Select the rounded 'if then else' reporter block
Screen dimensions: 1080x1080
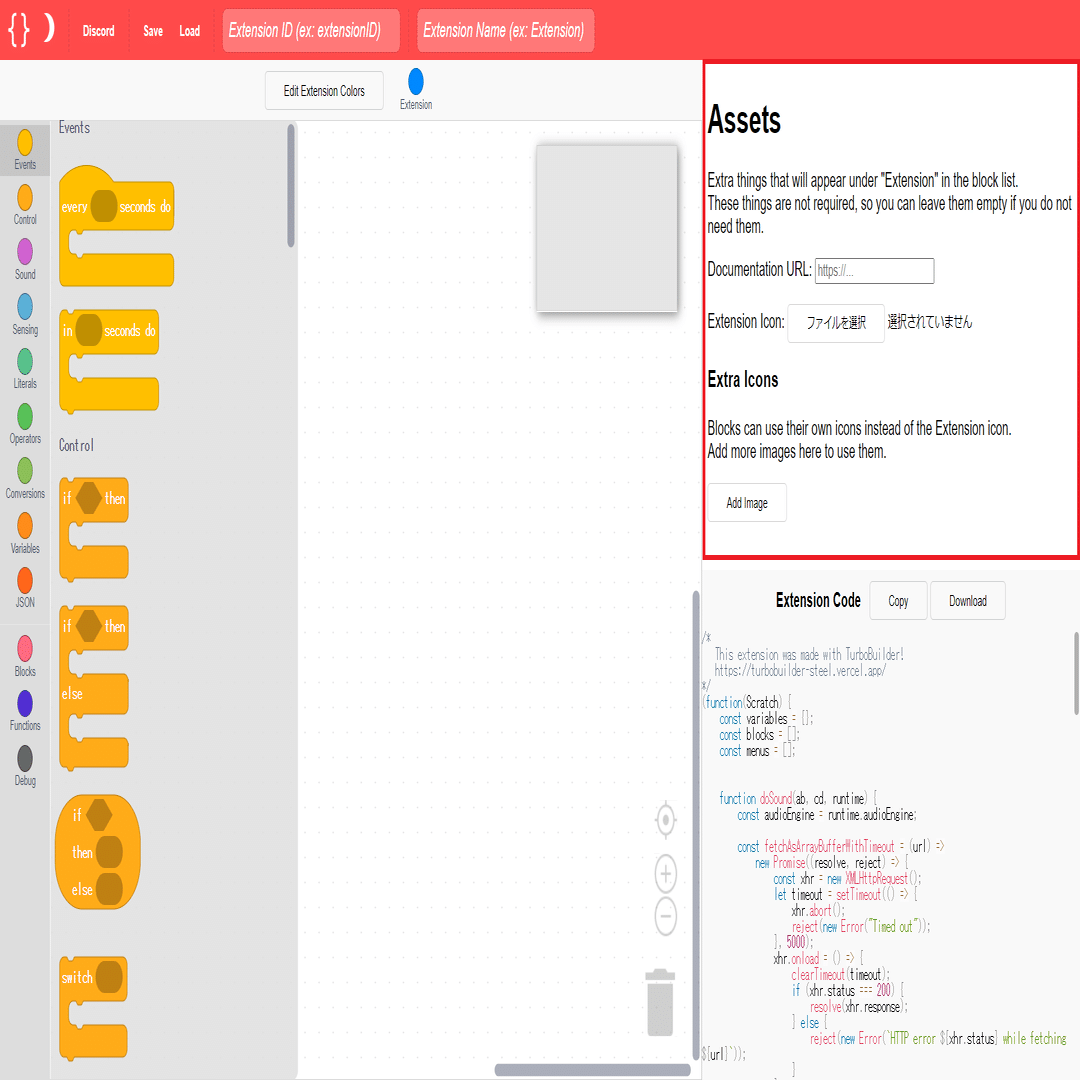(98, 852)
